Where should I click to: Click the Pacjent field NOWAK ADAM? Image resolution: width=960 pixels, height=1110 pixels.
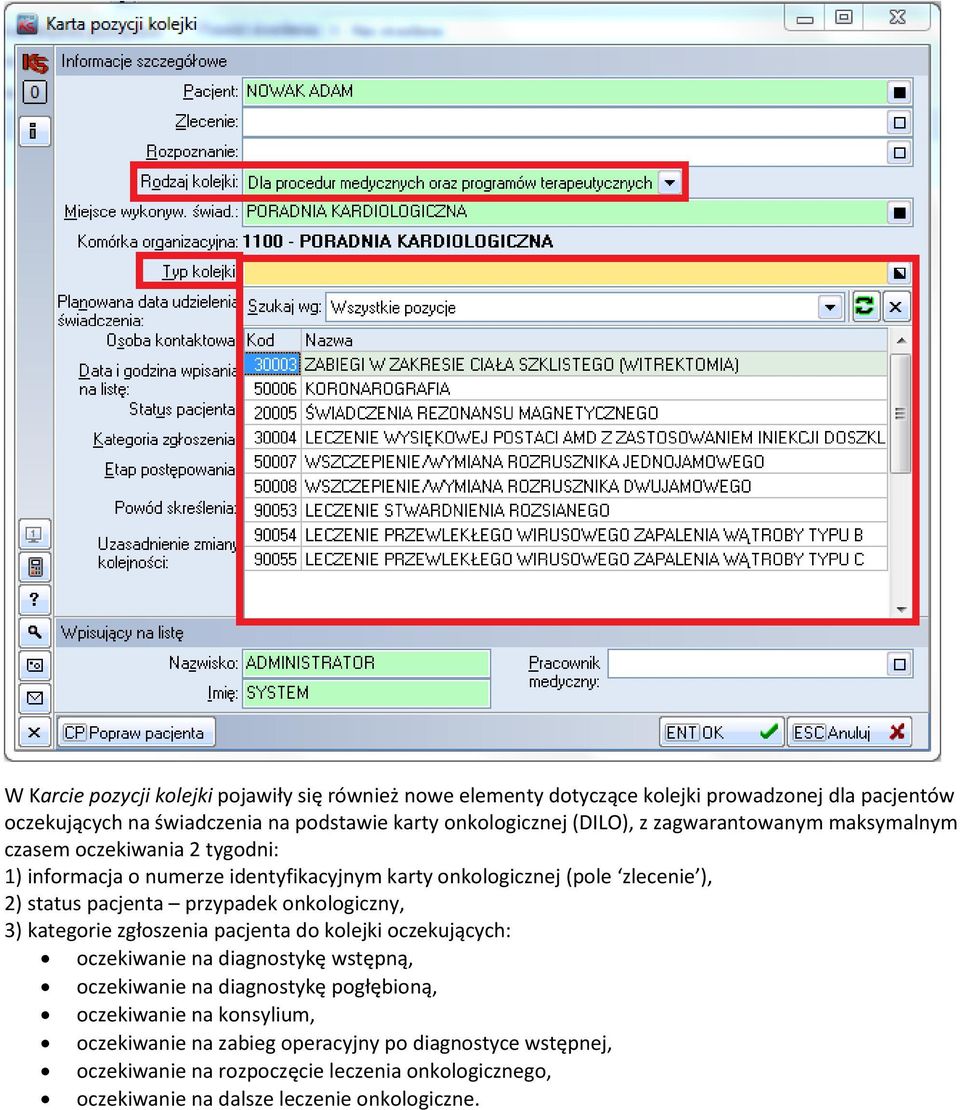(565, 91)
